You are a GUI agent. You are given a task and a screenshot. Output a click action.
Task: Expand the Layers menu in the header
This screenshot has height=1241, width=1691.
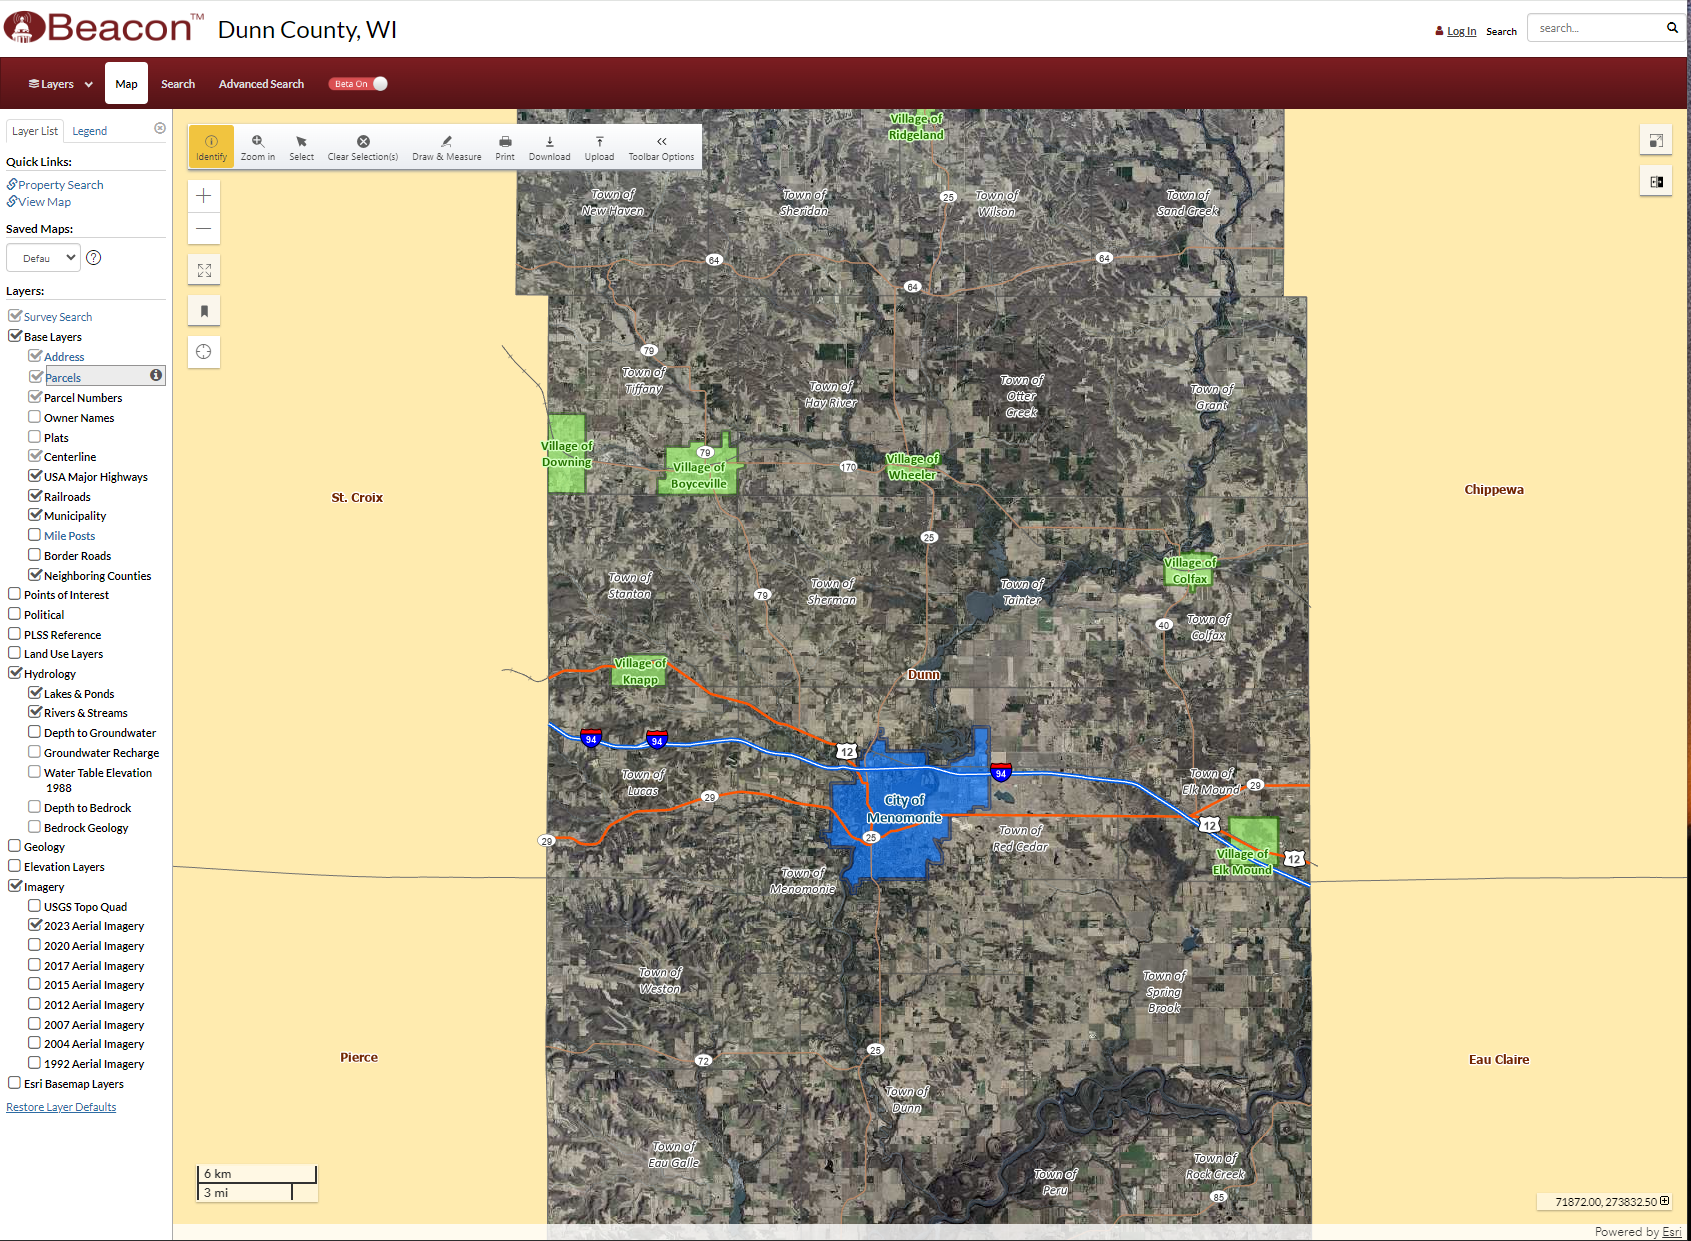tap(57, 83)
